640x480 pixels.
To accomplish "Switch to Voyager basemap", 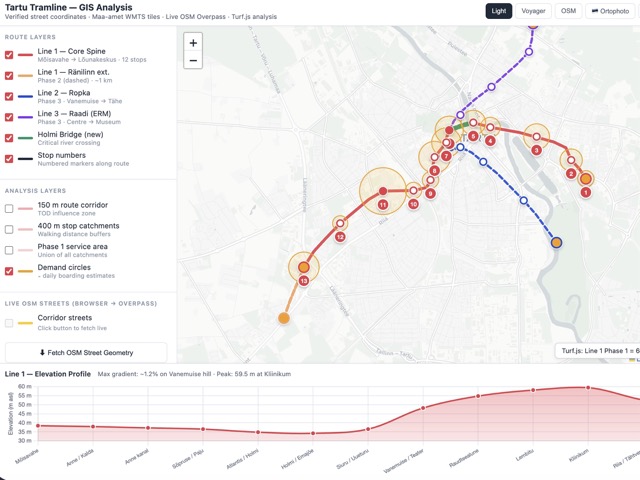I will (x=533, y=11).
